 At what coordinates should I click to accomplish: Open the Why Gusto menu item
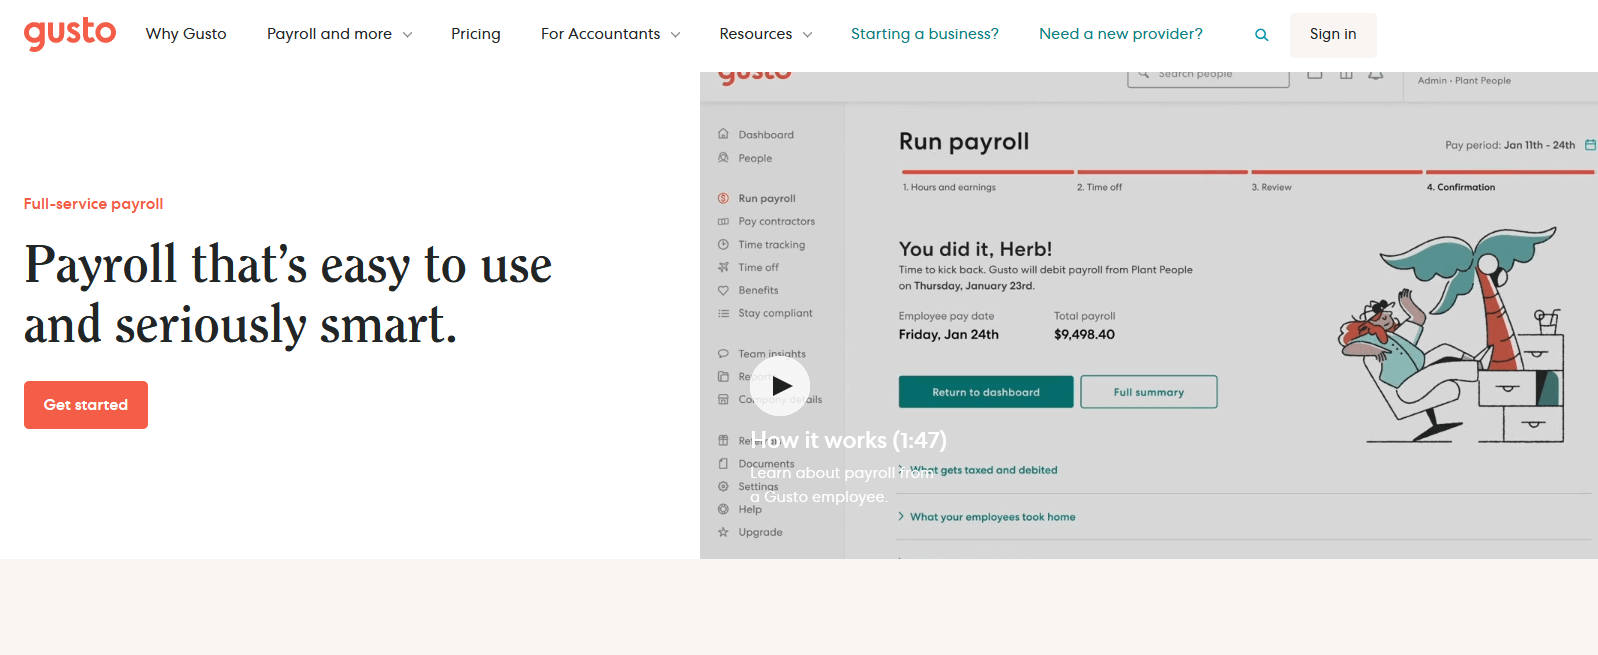[x=186, y=34]
